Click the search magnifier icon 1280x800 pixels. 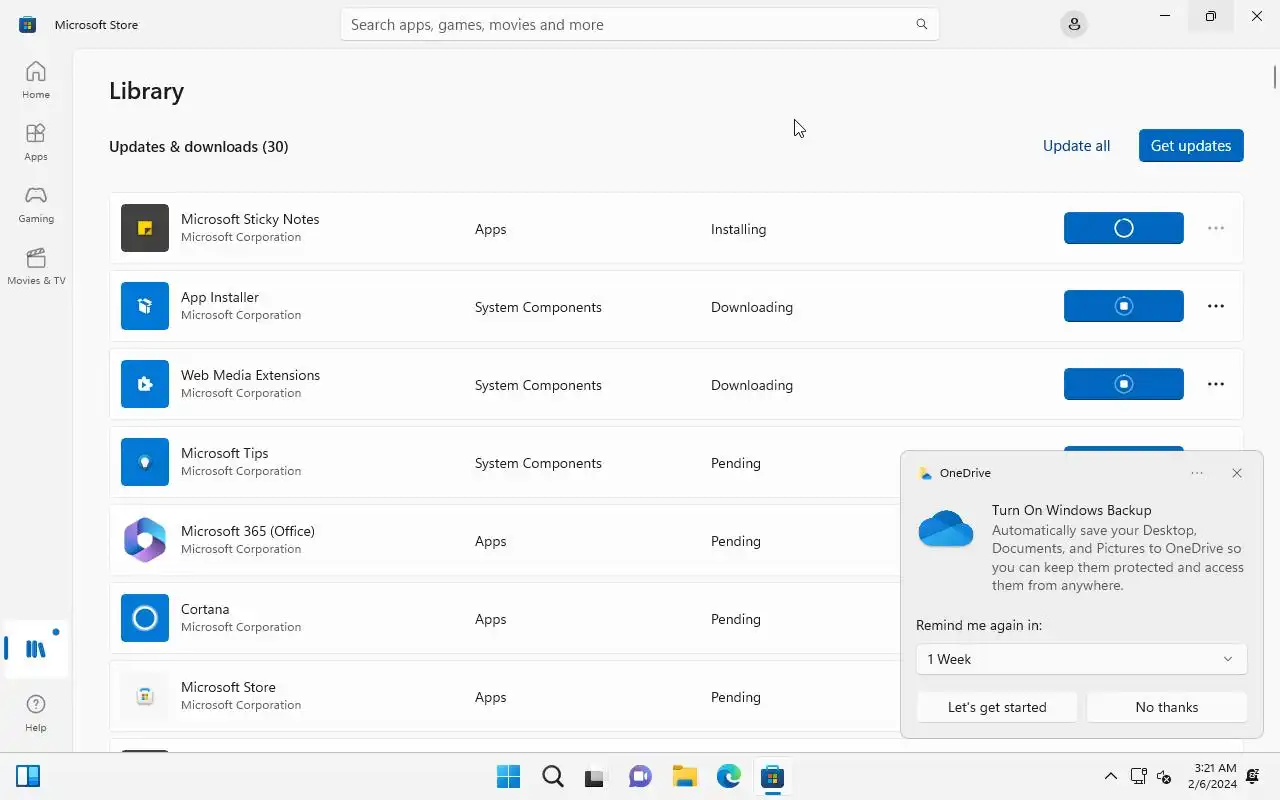(922, 24)
